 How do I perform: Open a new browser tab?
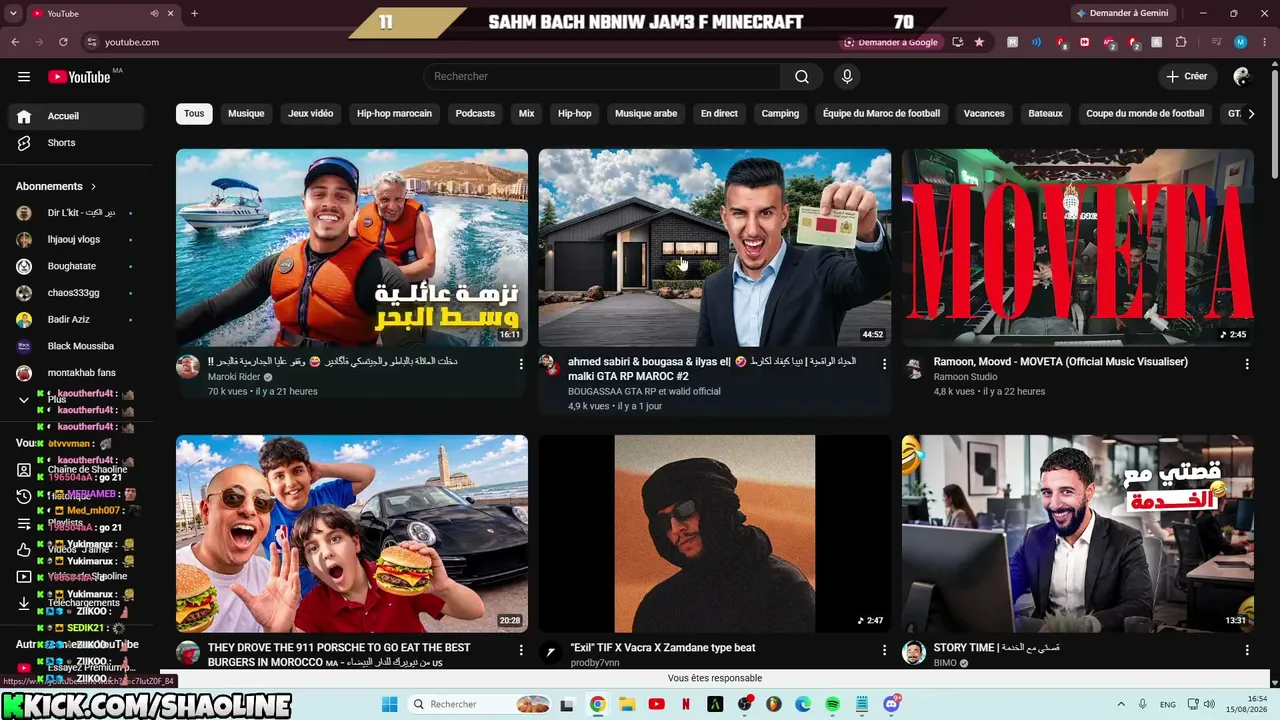194,13
